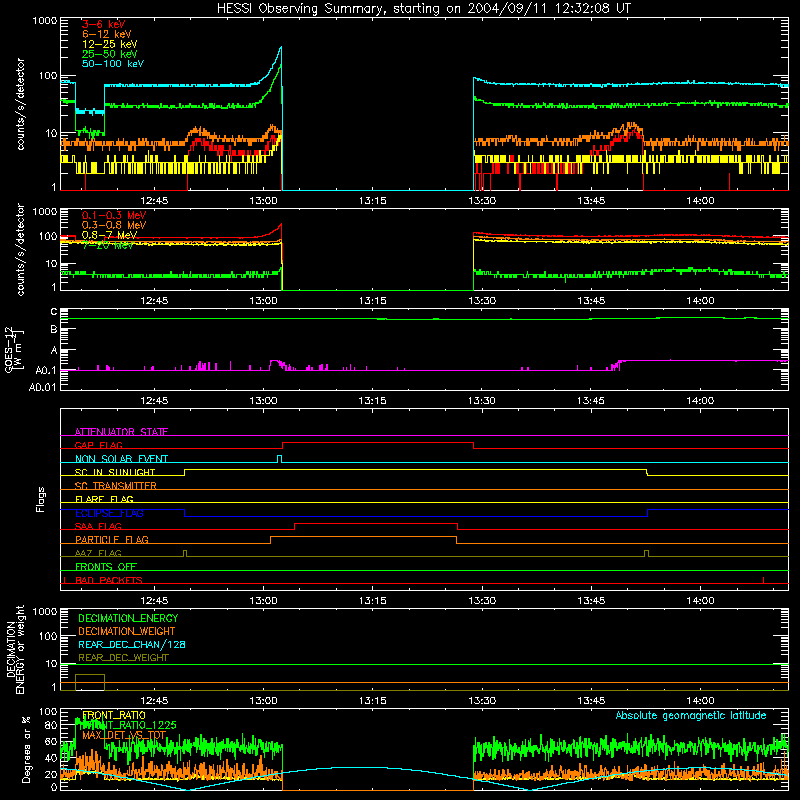Click the 7-20 MeV legend label
Image resolution: width=800 pixels, height=800 pixels.
pyautogui.click(x=107, y=245)
